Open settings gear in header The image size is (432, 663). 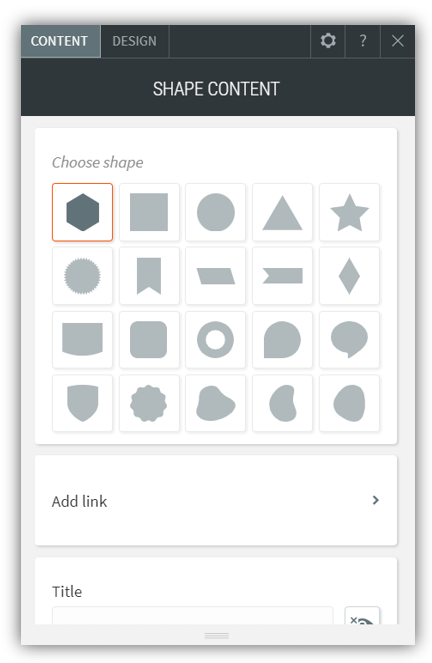328,41
